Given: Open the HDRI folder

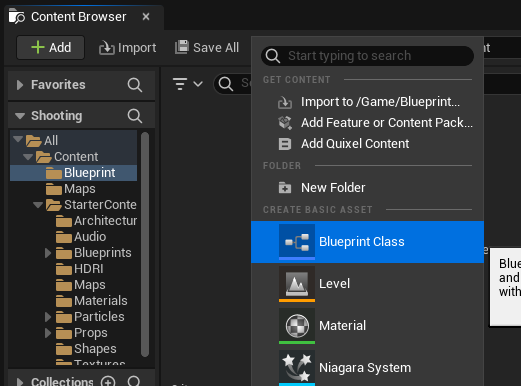Looking at the screenshot, I should [79, 269].
